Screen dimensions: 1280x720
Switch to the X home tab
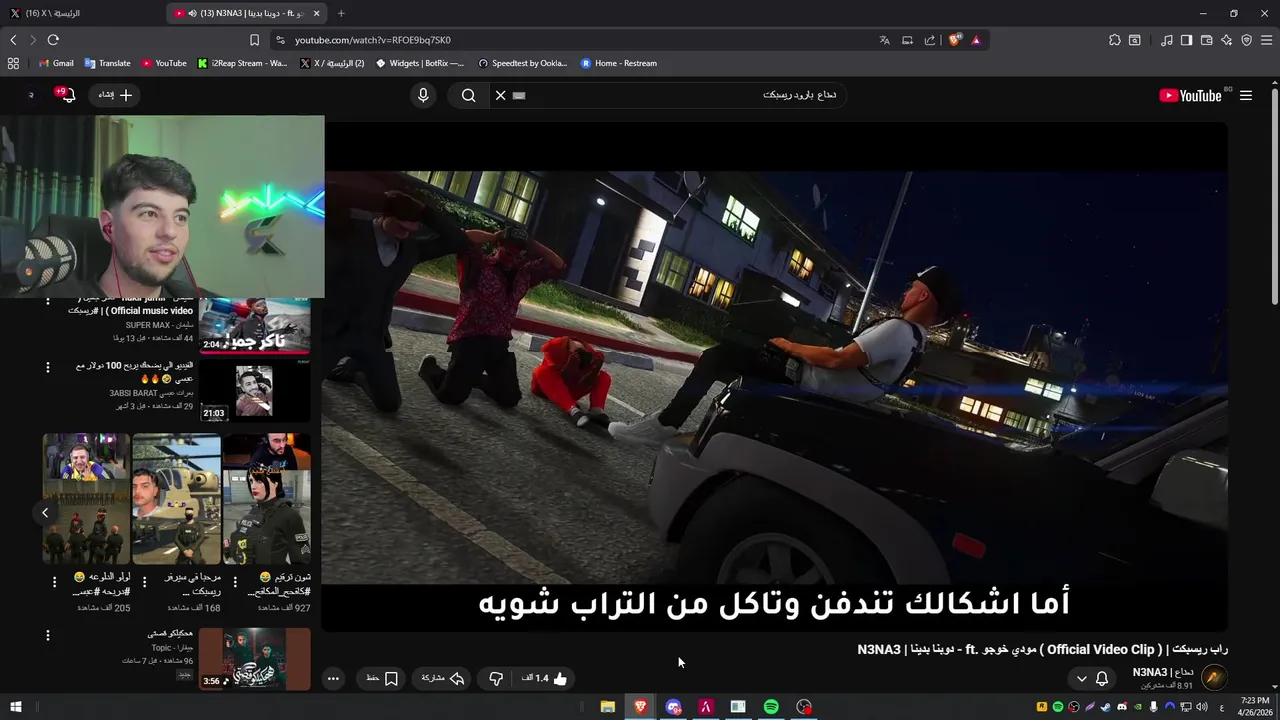pos(80,13)
